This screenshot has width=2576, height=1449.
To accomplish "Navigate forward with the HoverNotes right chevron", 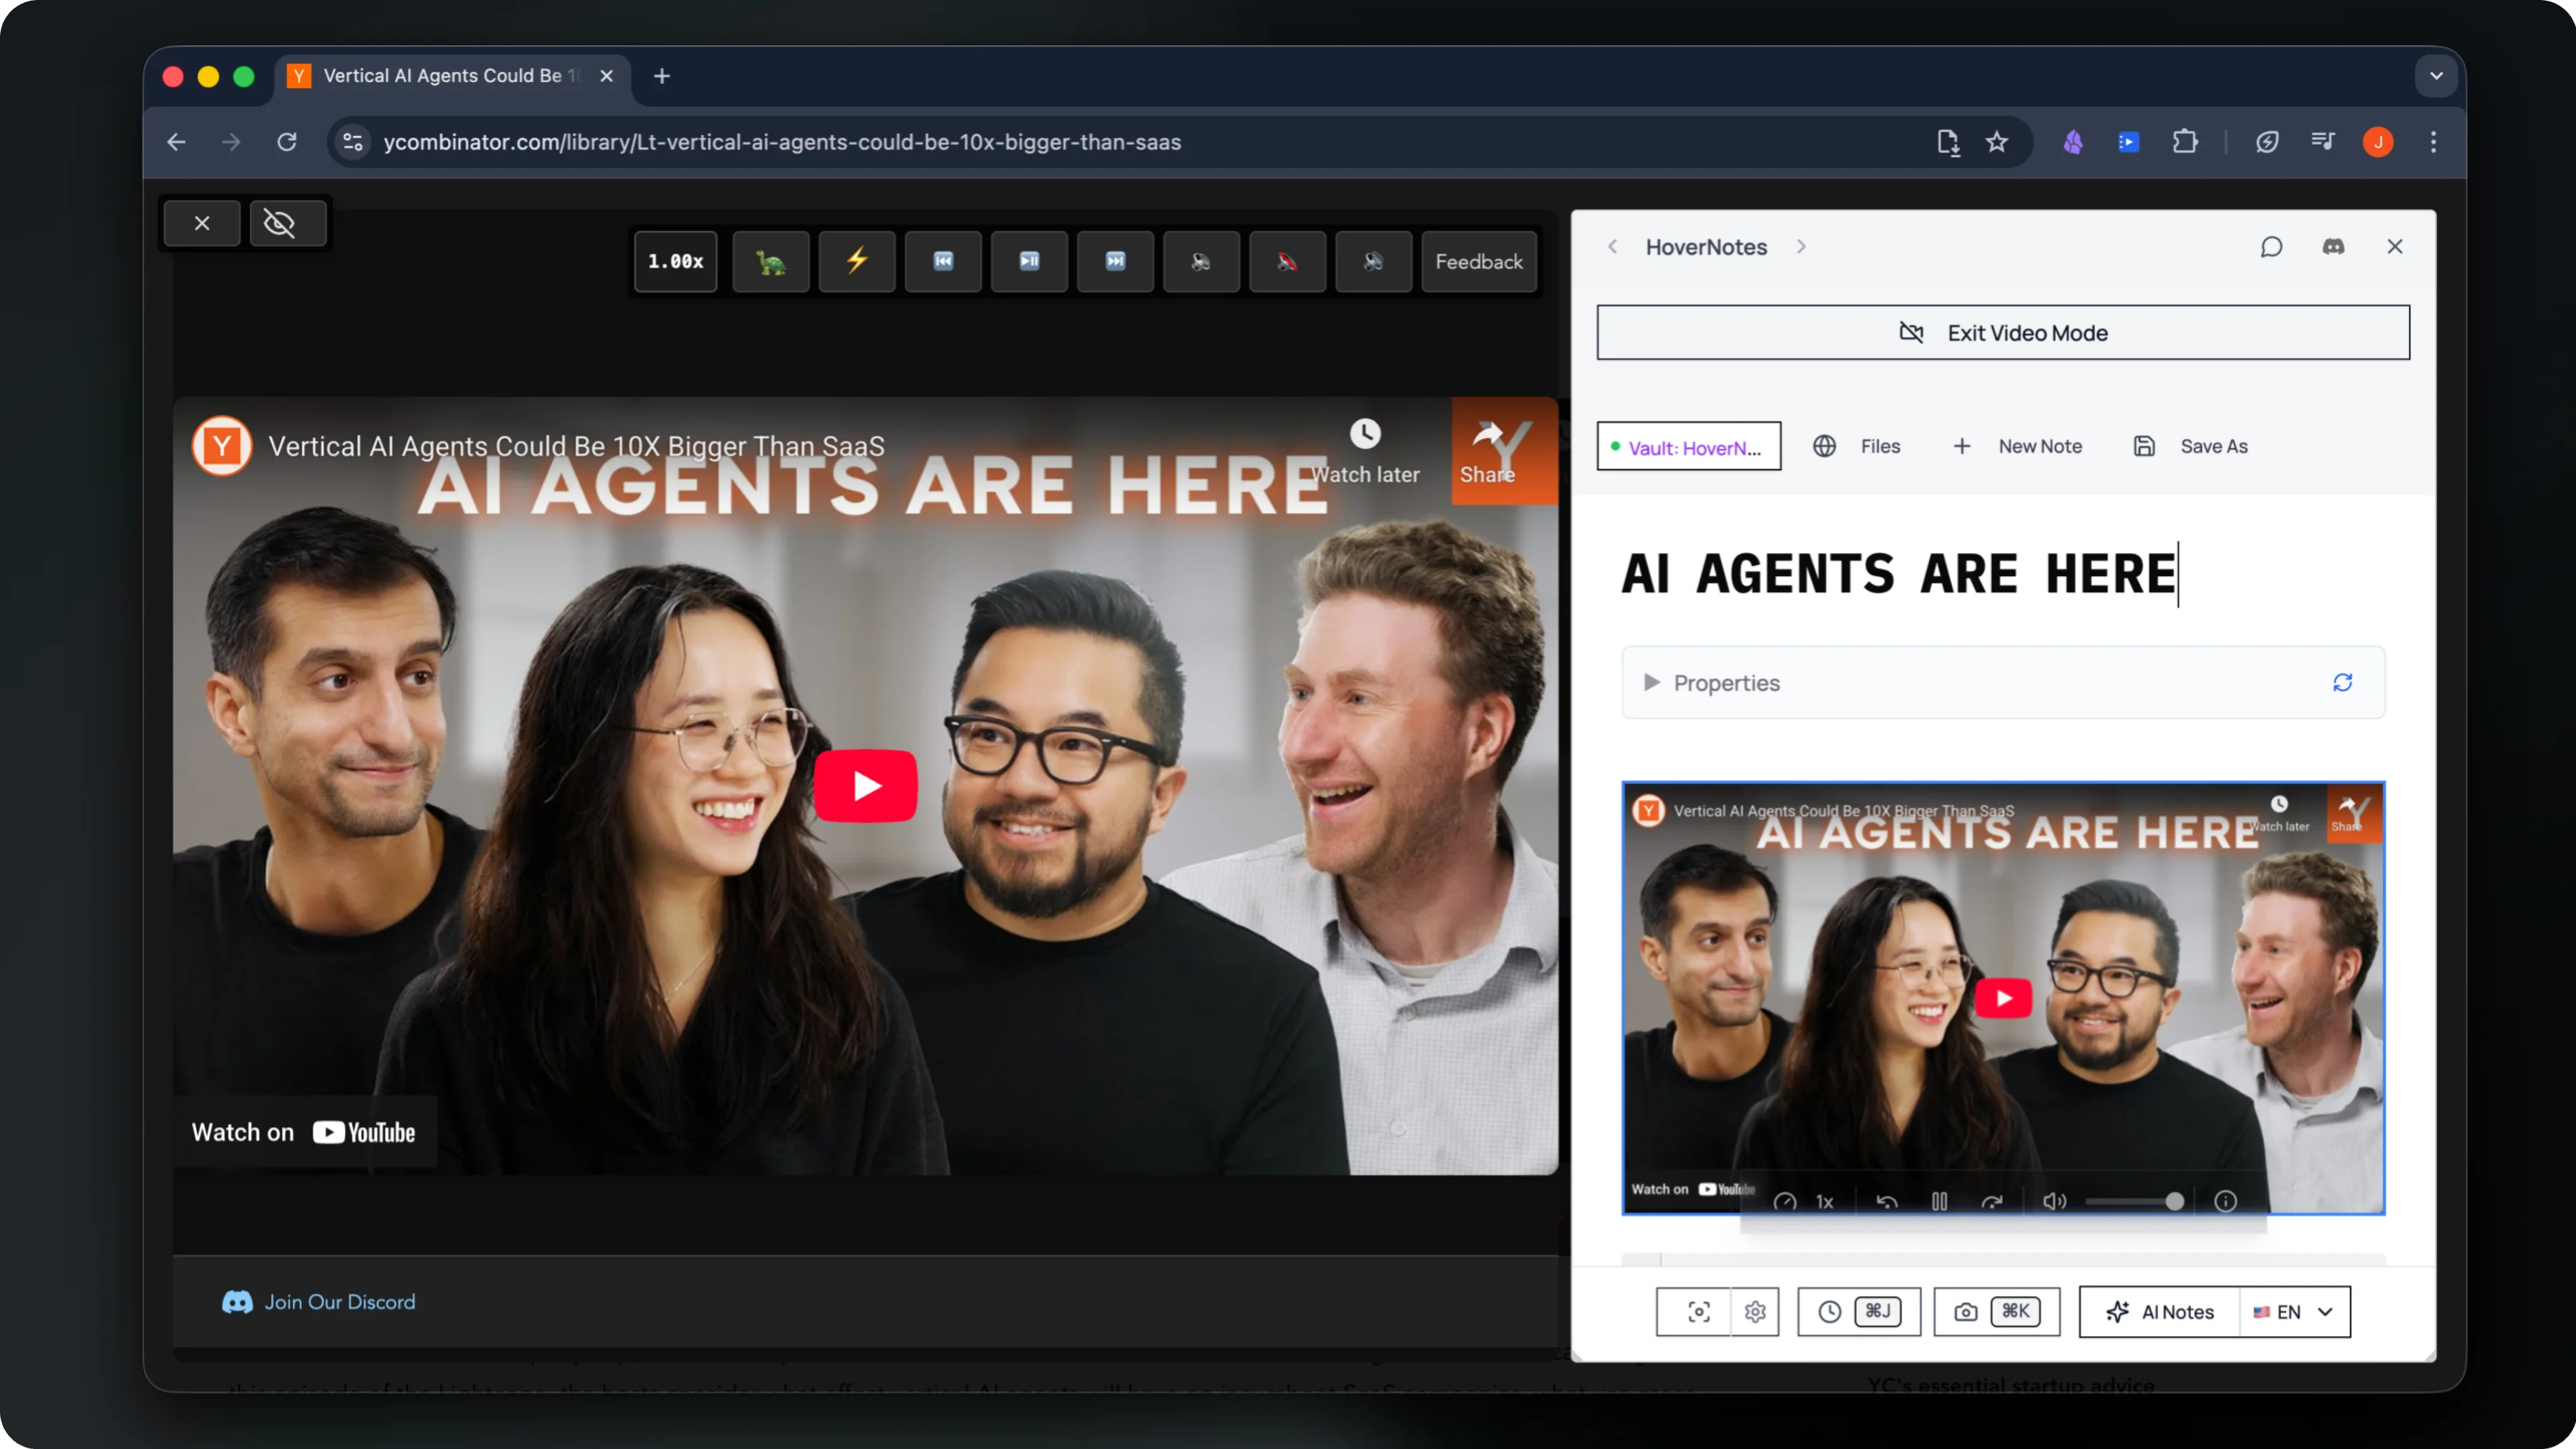I will (x=1801, y=246).
